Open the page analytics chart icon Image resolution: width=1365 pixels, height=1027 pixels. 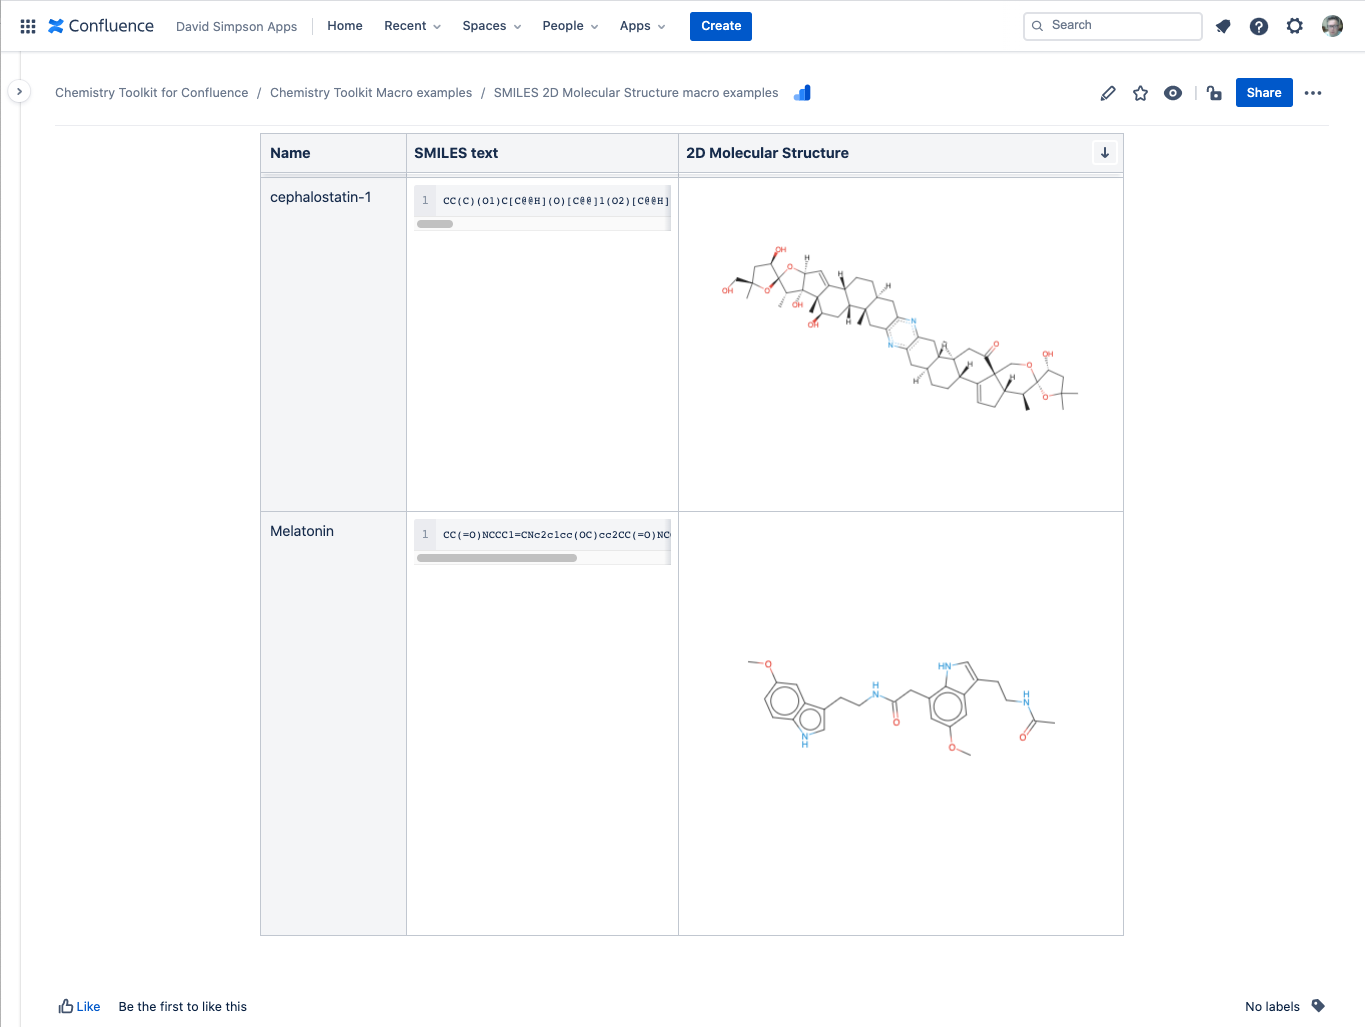click(802, 93)
